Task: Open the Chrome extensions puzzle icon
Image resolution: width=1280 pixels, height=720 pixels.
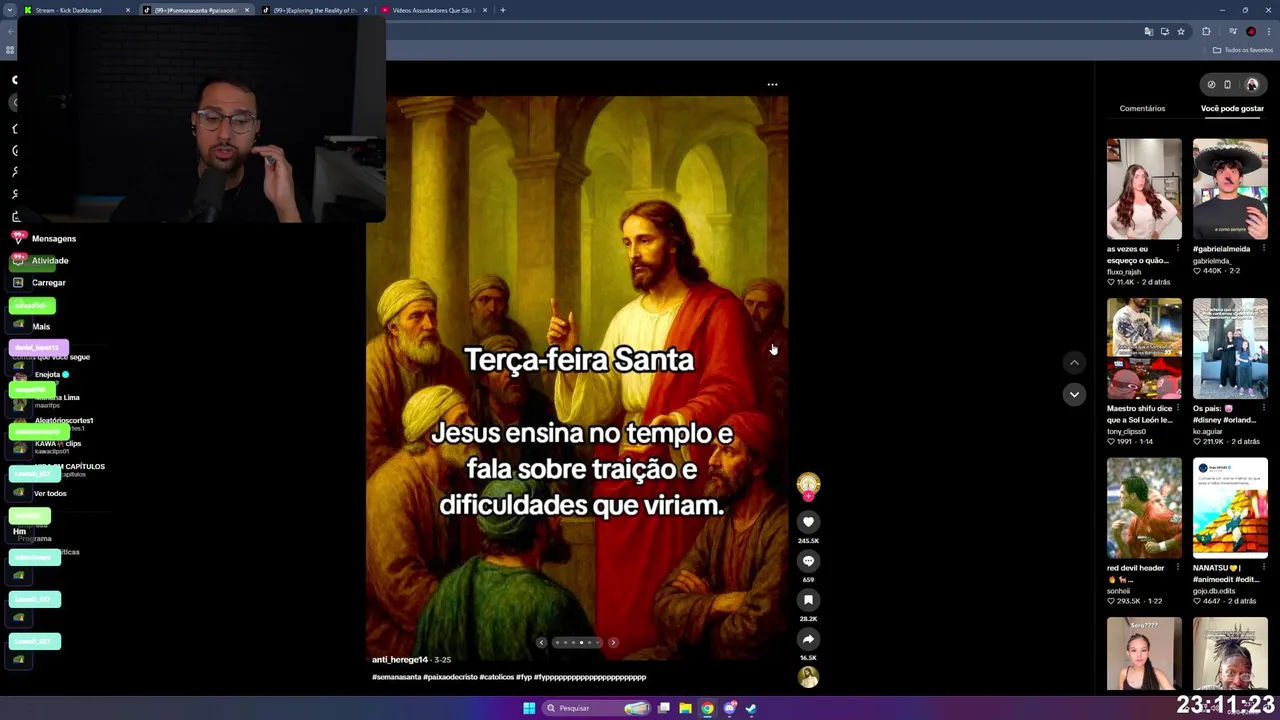Action: point(1207,32)
